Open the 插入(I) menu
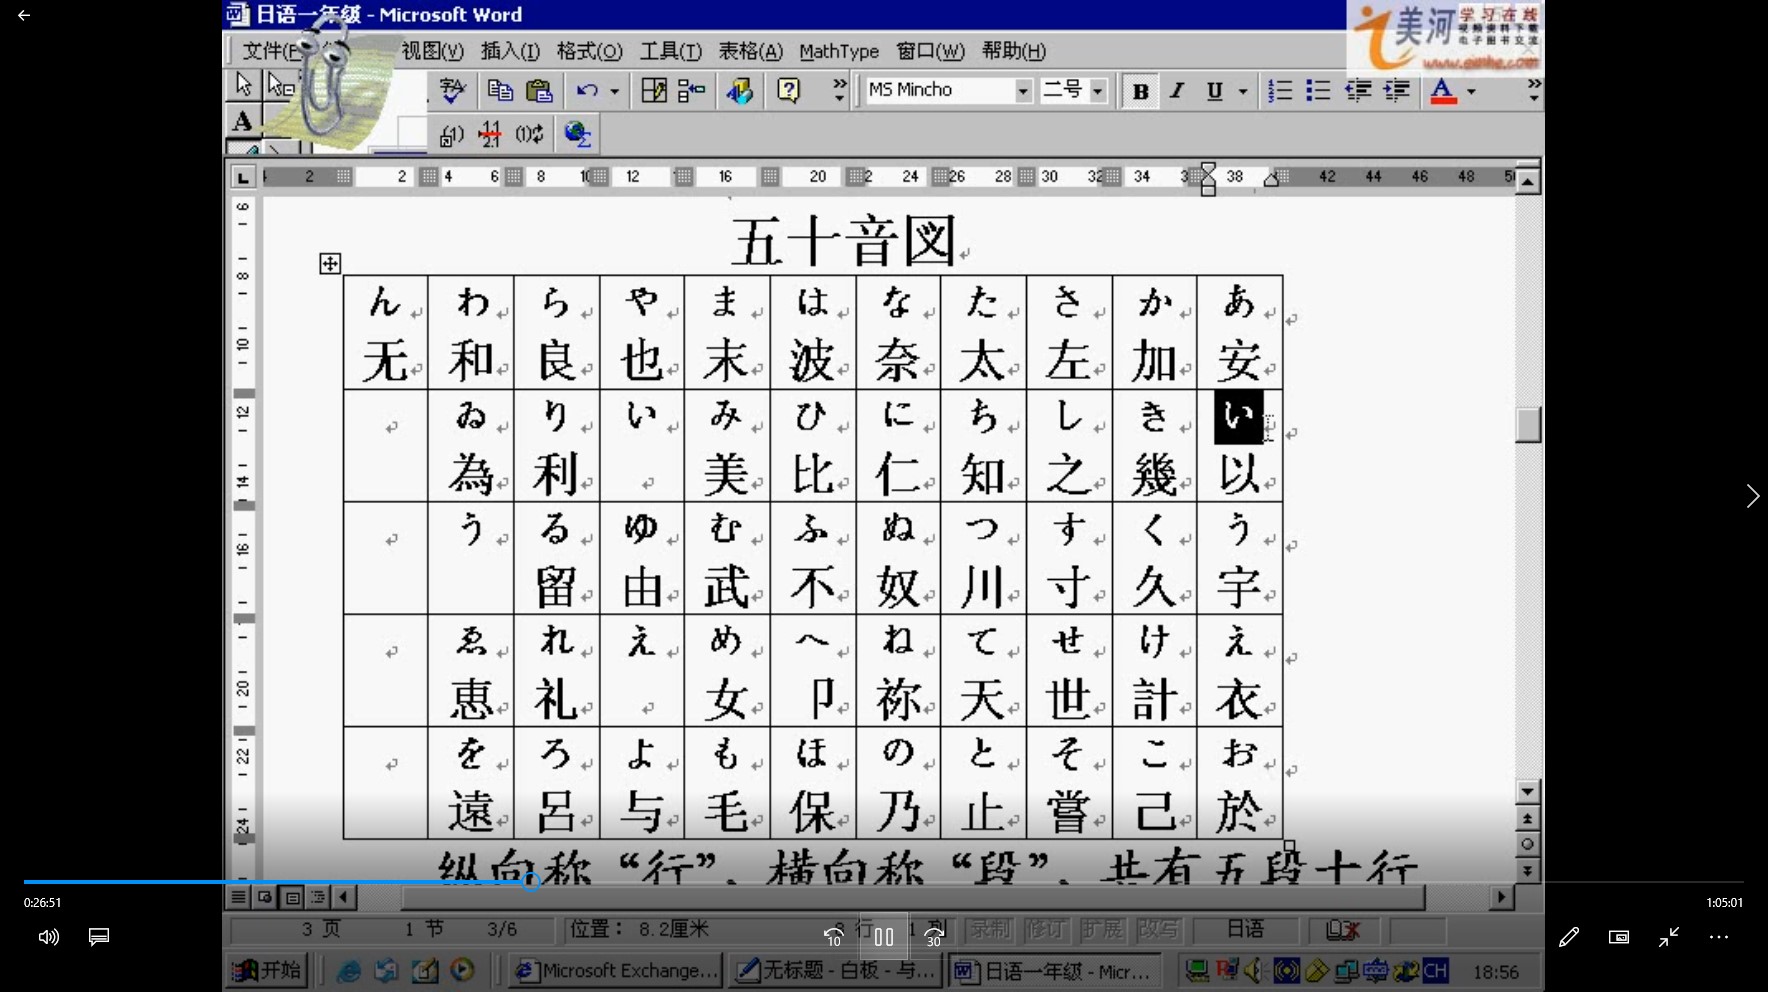 point(510,51)
